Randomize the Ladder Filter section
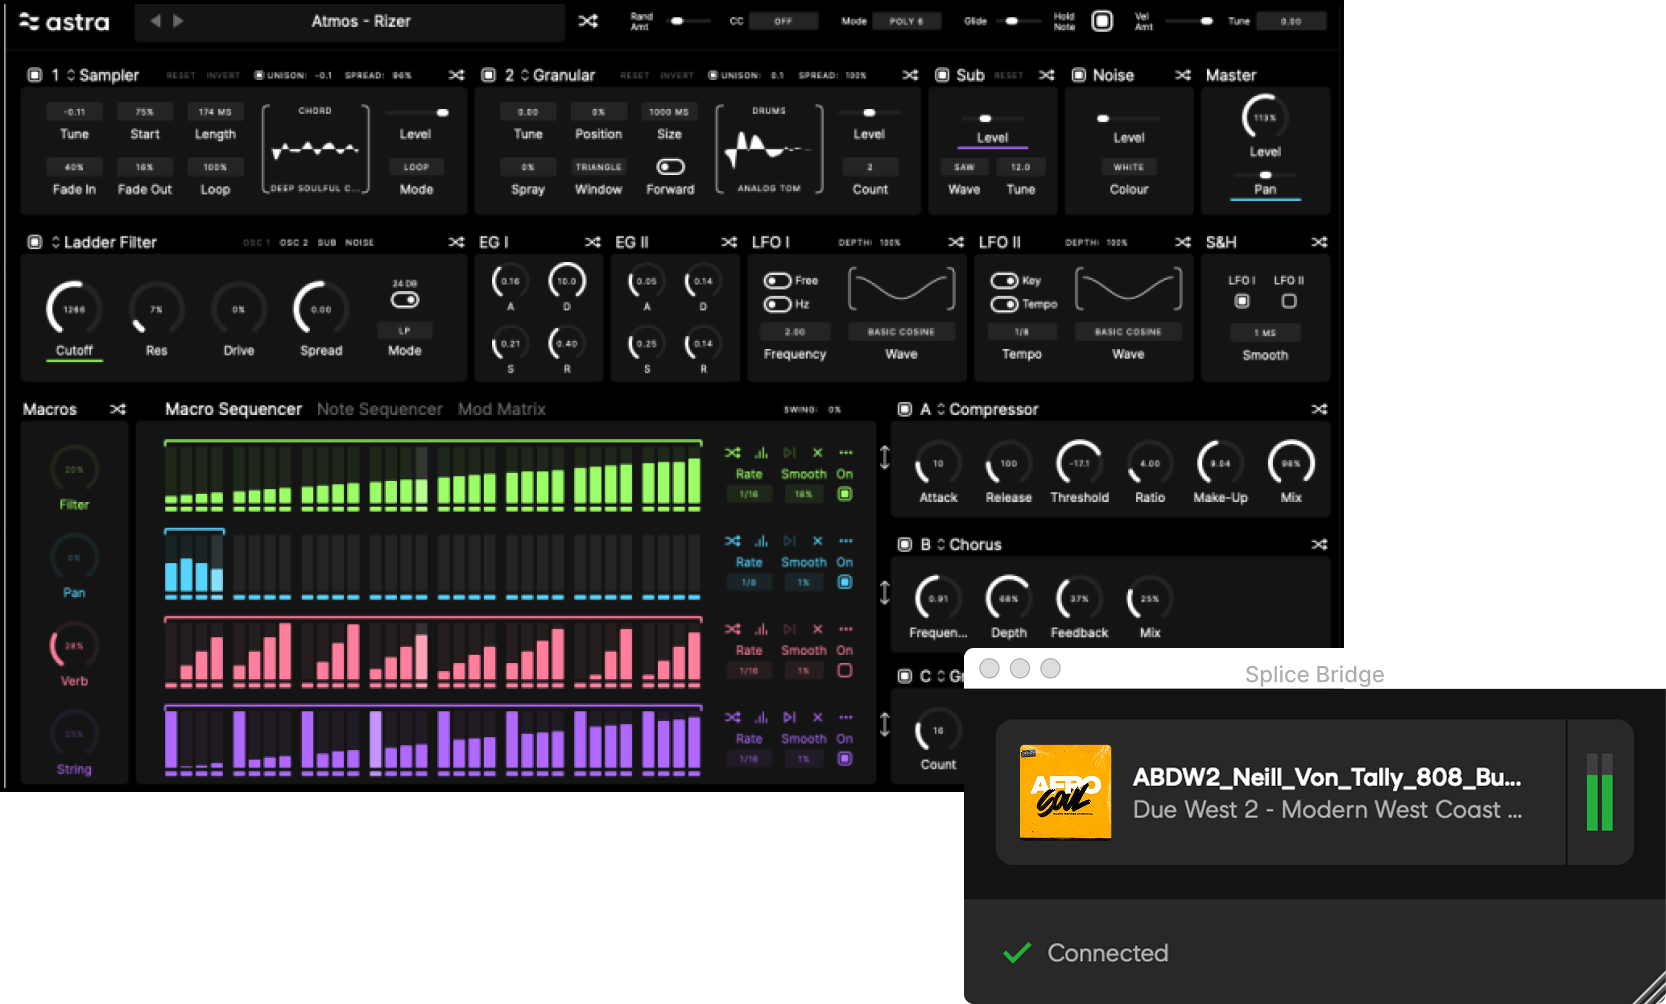Image resolution: width=1666 pixels, height=1004 pixels. [x=456, y=242]
